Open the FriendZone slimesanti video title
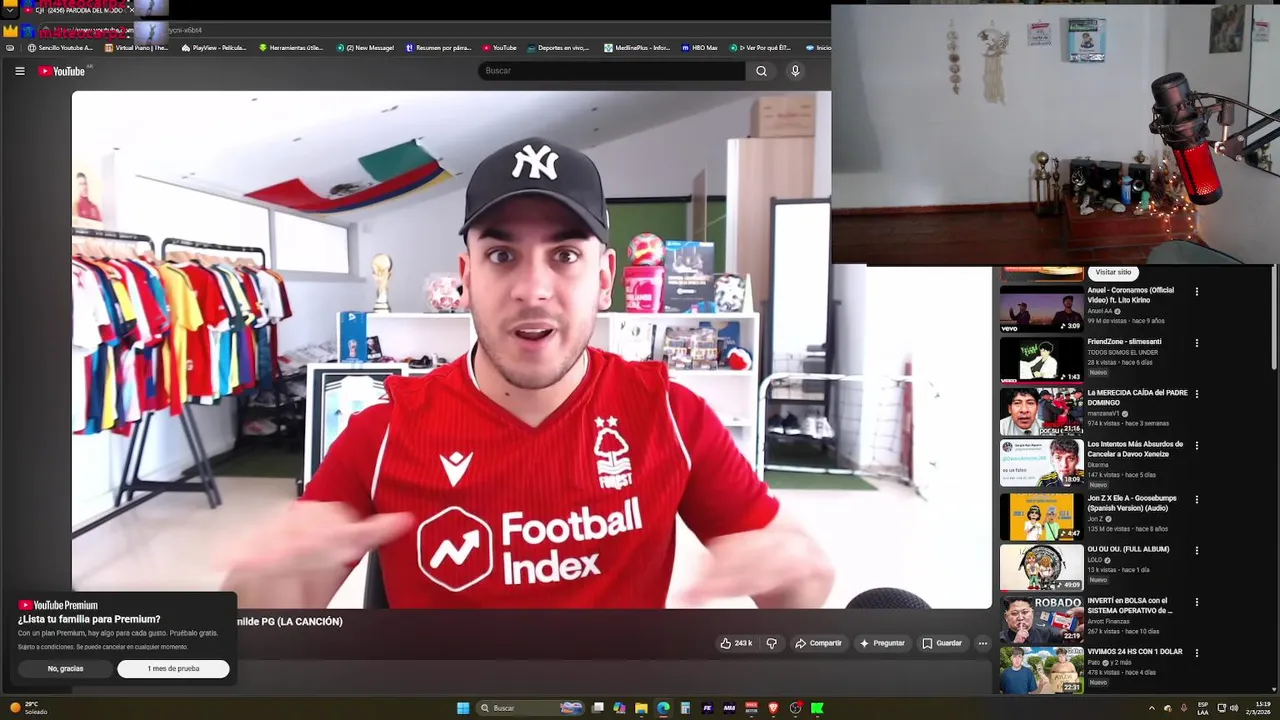 (1124, 342)
